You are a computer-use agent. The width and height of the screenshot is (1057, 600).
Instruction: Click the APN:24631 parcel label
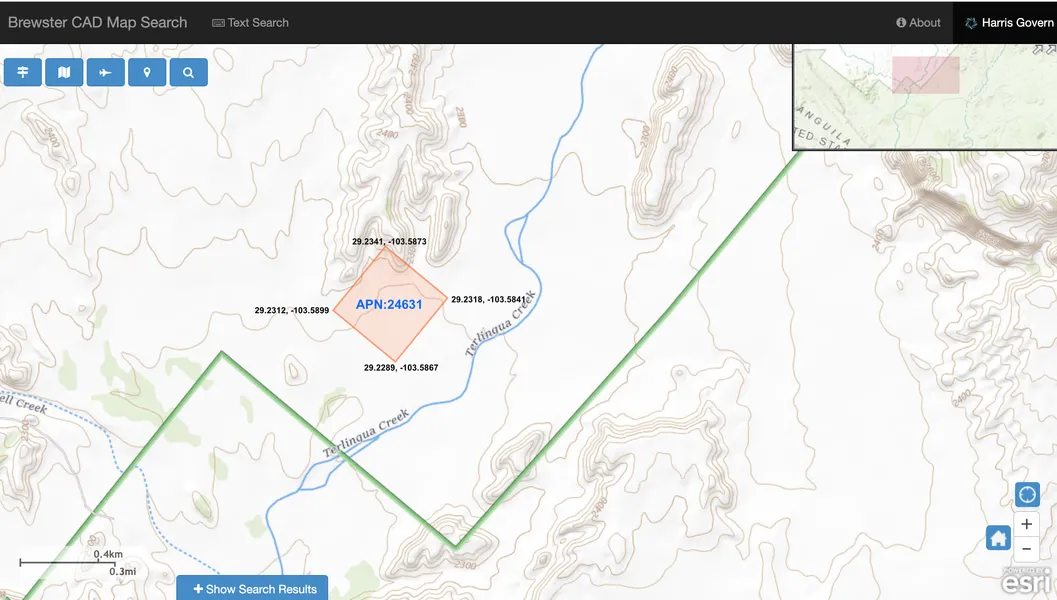pyautogui.click(x=389, y=305)
